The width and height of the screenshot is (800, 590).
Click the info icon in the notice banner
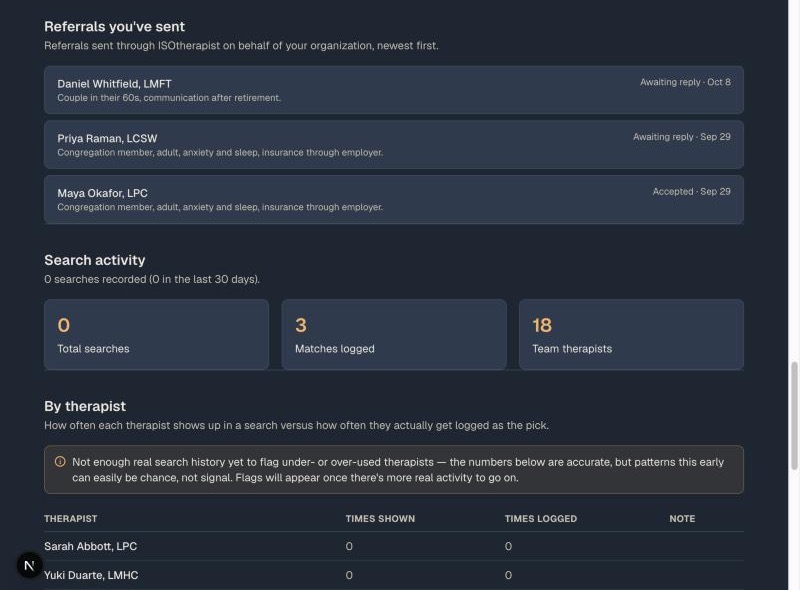60,462
